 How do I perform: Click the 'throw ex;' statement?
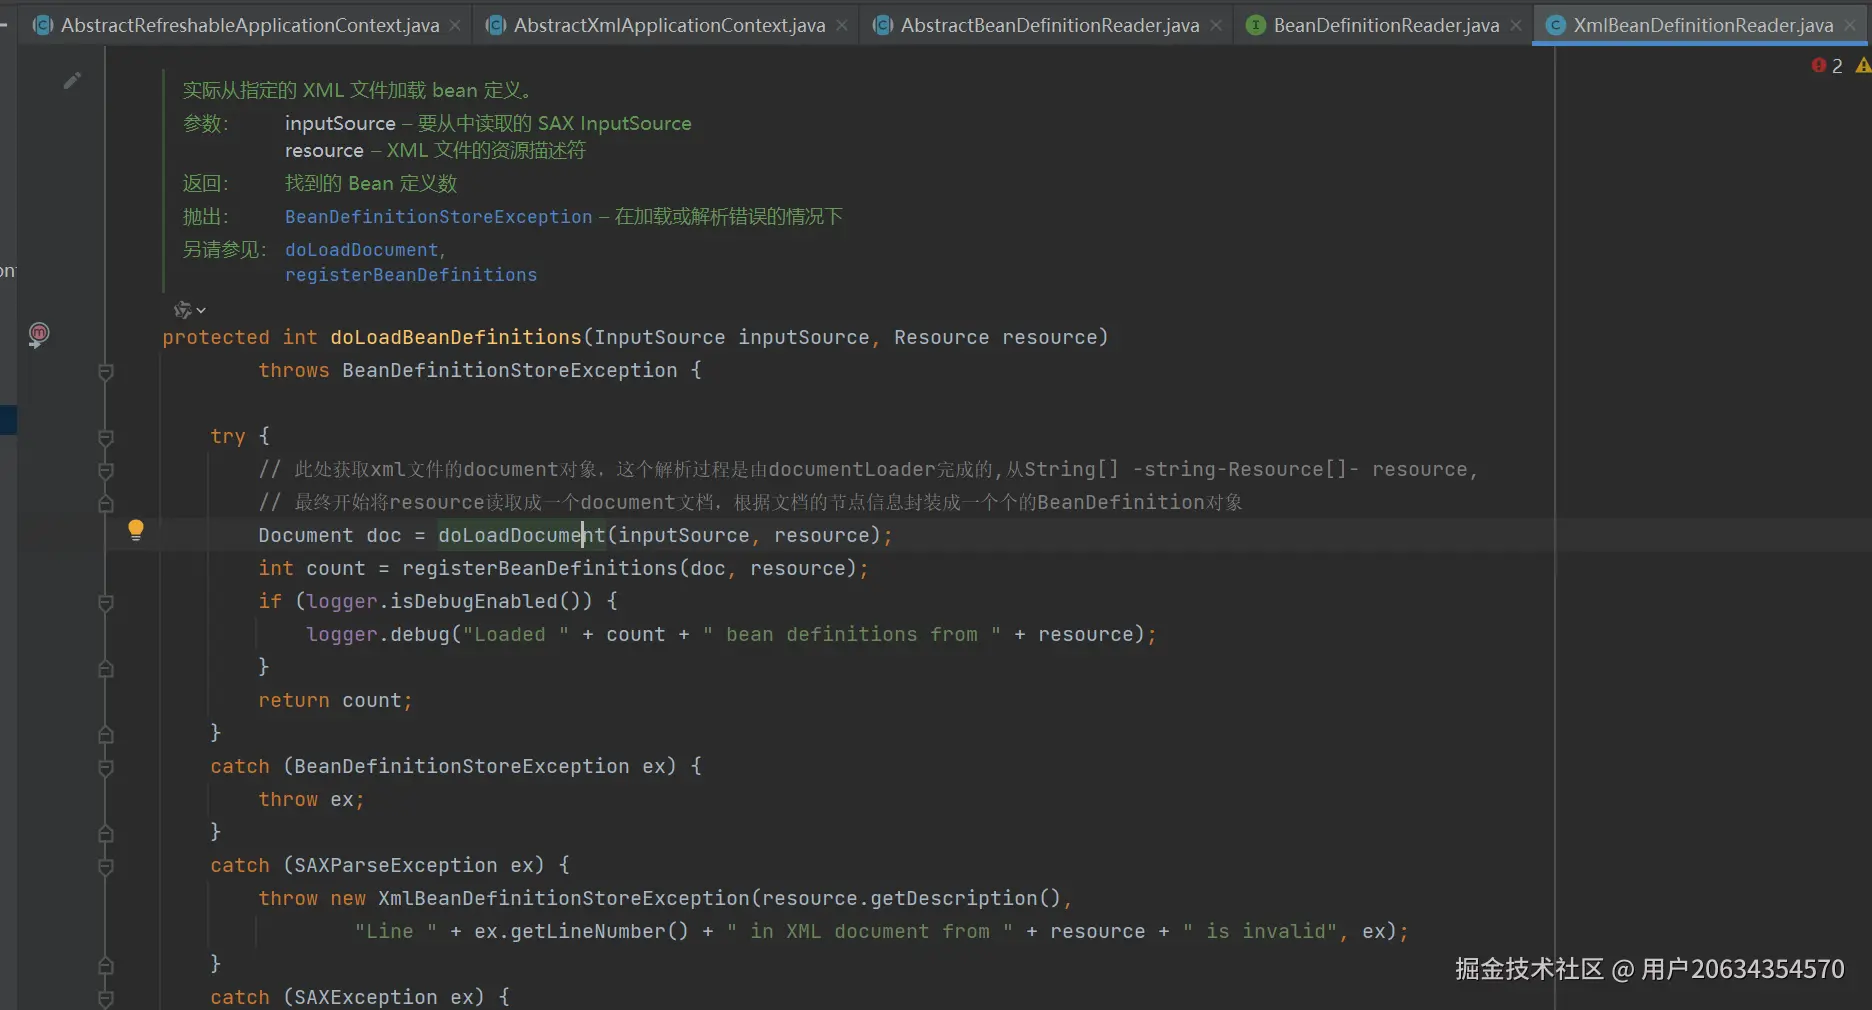click(311, 799)
